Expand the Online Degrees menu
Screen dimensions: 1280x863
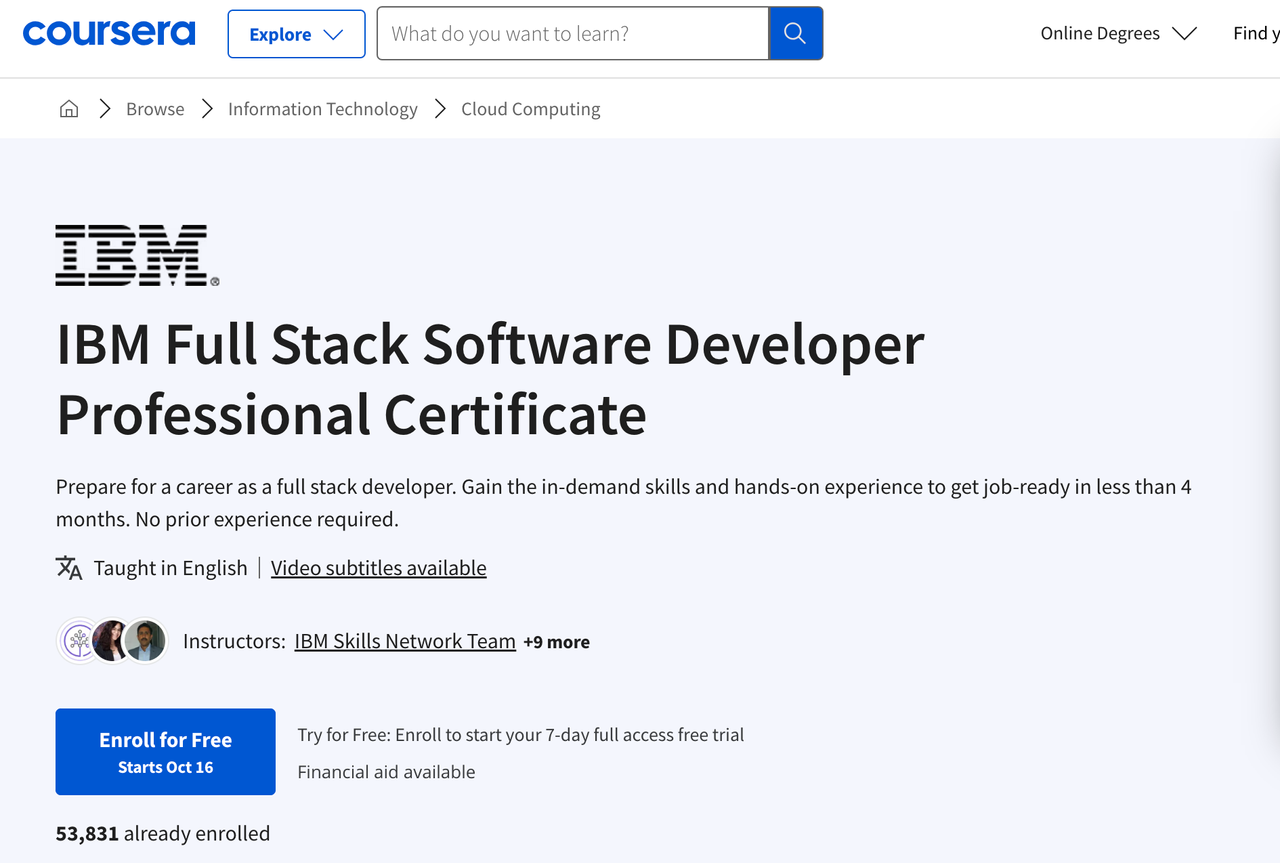[1118, 34]
